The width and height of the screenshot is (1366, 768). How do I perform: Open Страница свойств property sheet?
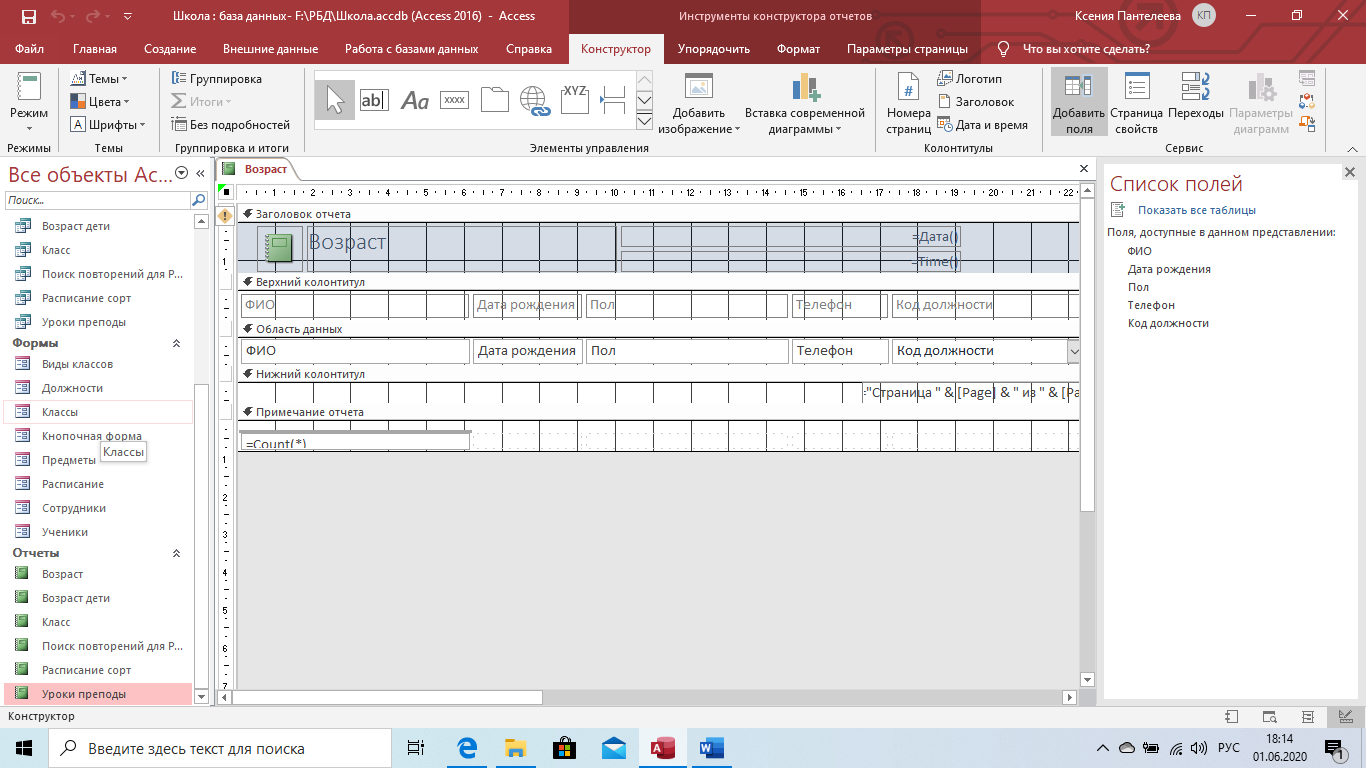(x=1136, y=105)
